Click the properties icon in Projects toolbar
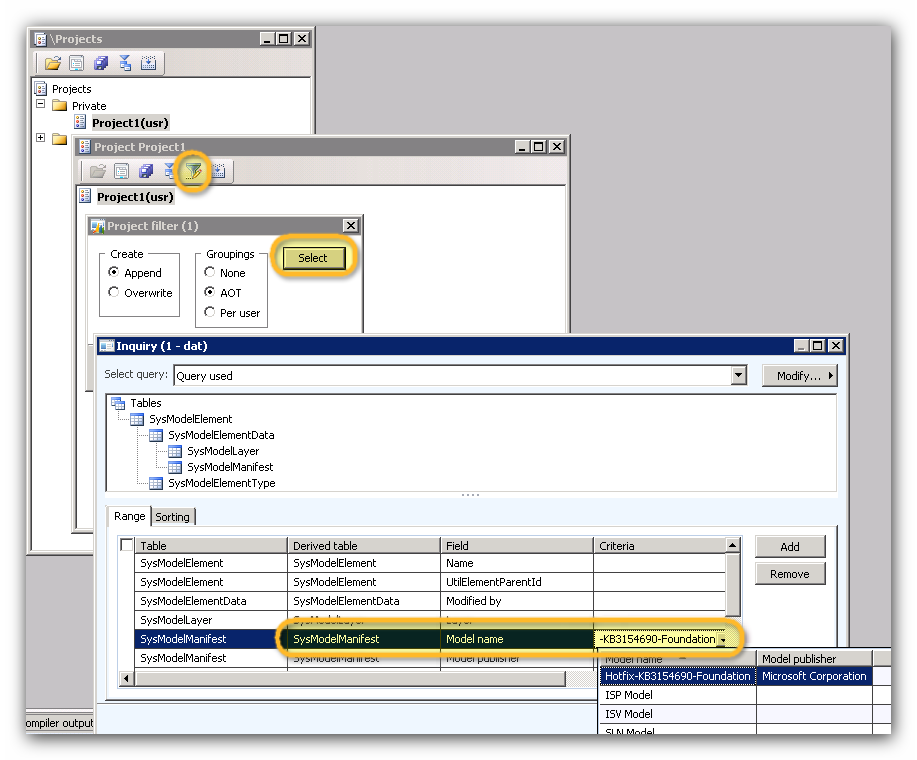 pyautogui.click(x=77, y=63)
